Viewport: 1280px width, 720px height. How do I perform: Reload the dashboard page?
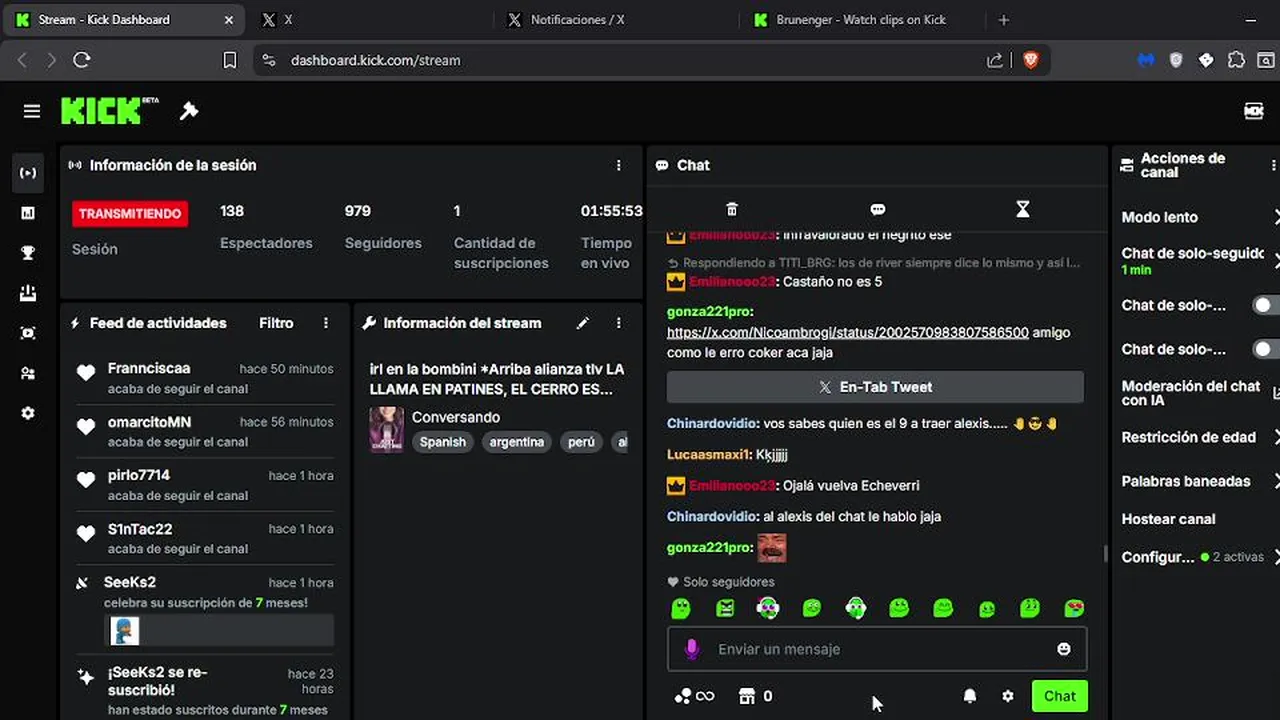(82, 60)
